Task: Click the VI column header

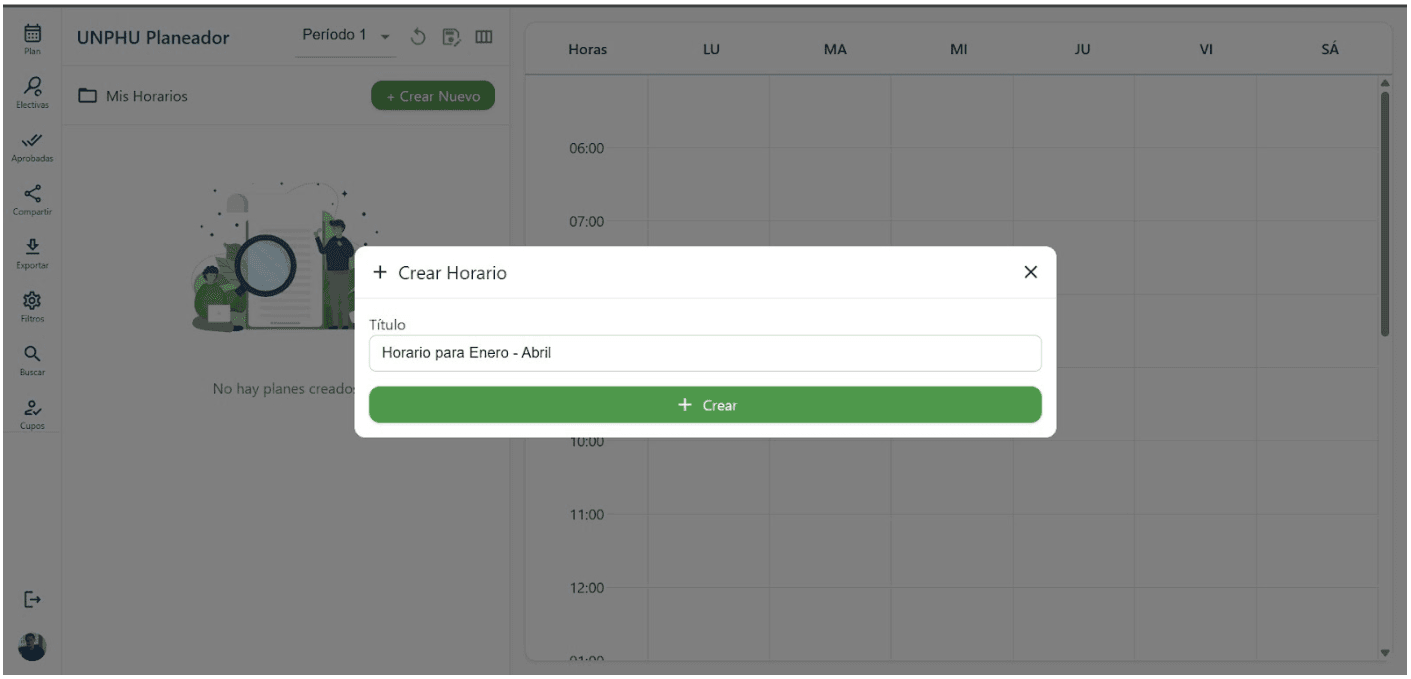Action: [x=1206, y=49]
